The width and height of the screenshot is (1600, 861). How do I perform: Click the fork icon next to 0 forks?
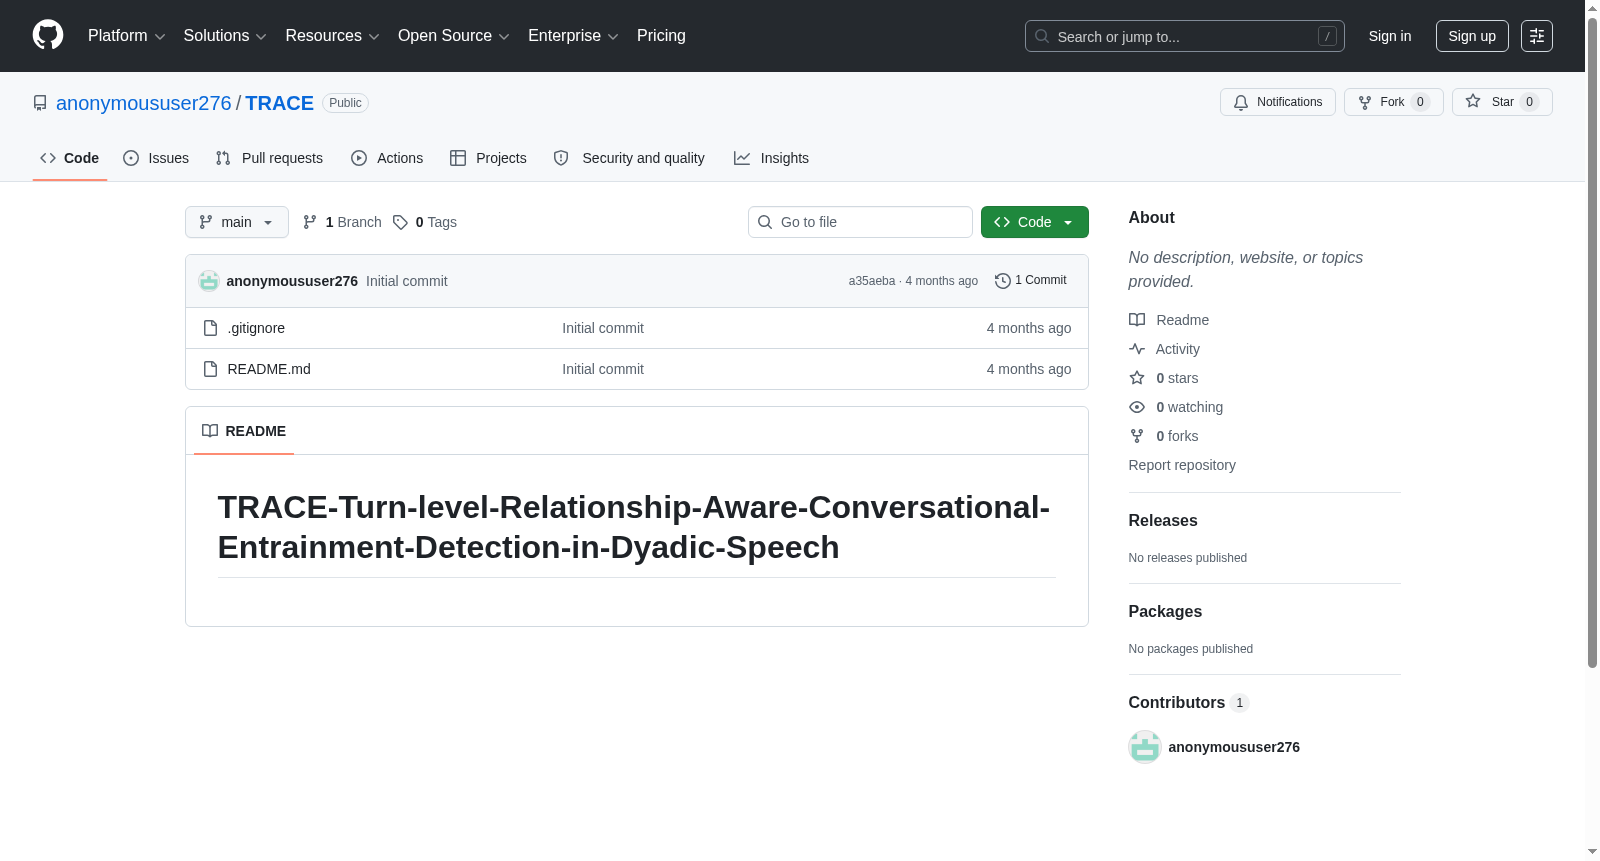1137,436
